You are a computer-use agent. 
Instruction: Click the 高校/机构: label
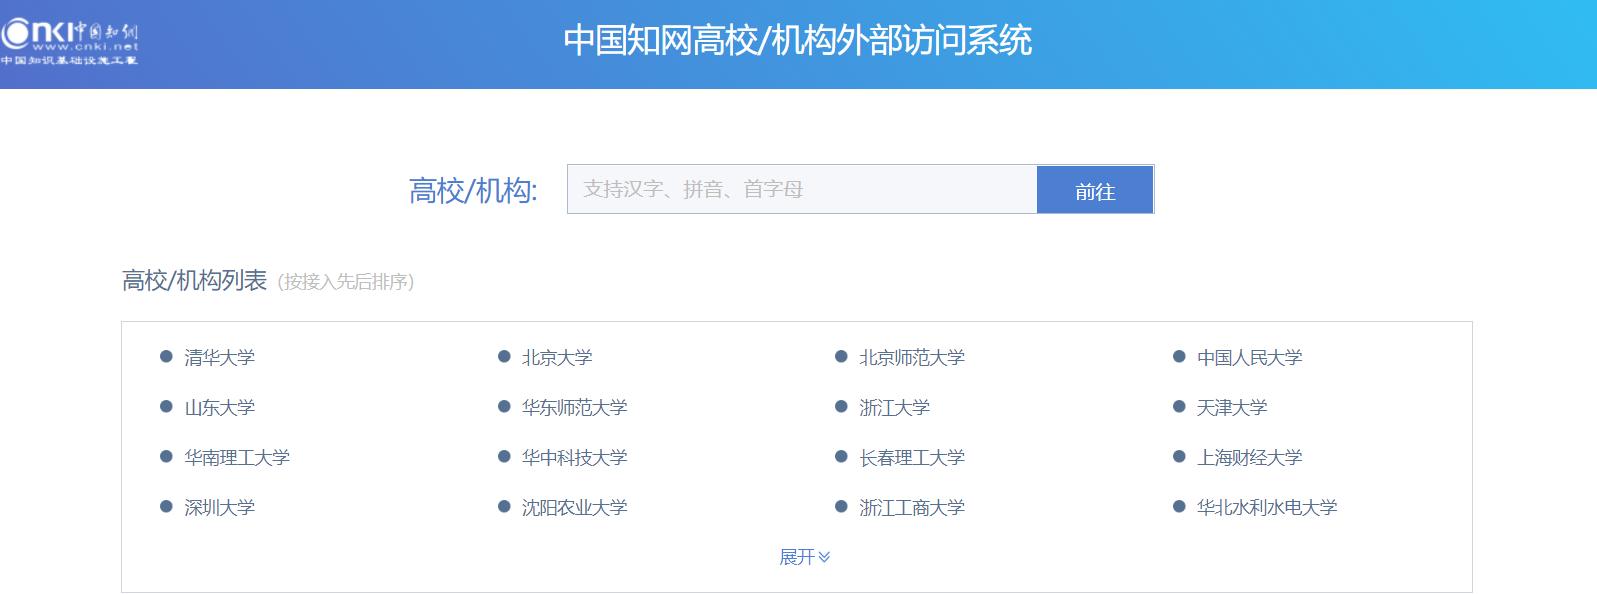pyautogui.click(x=473, y=190)
